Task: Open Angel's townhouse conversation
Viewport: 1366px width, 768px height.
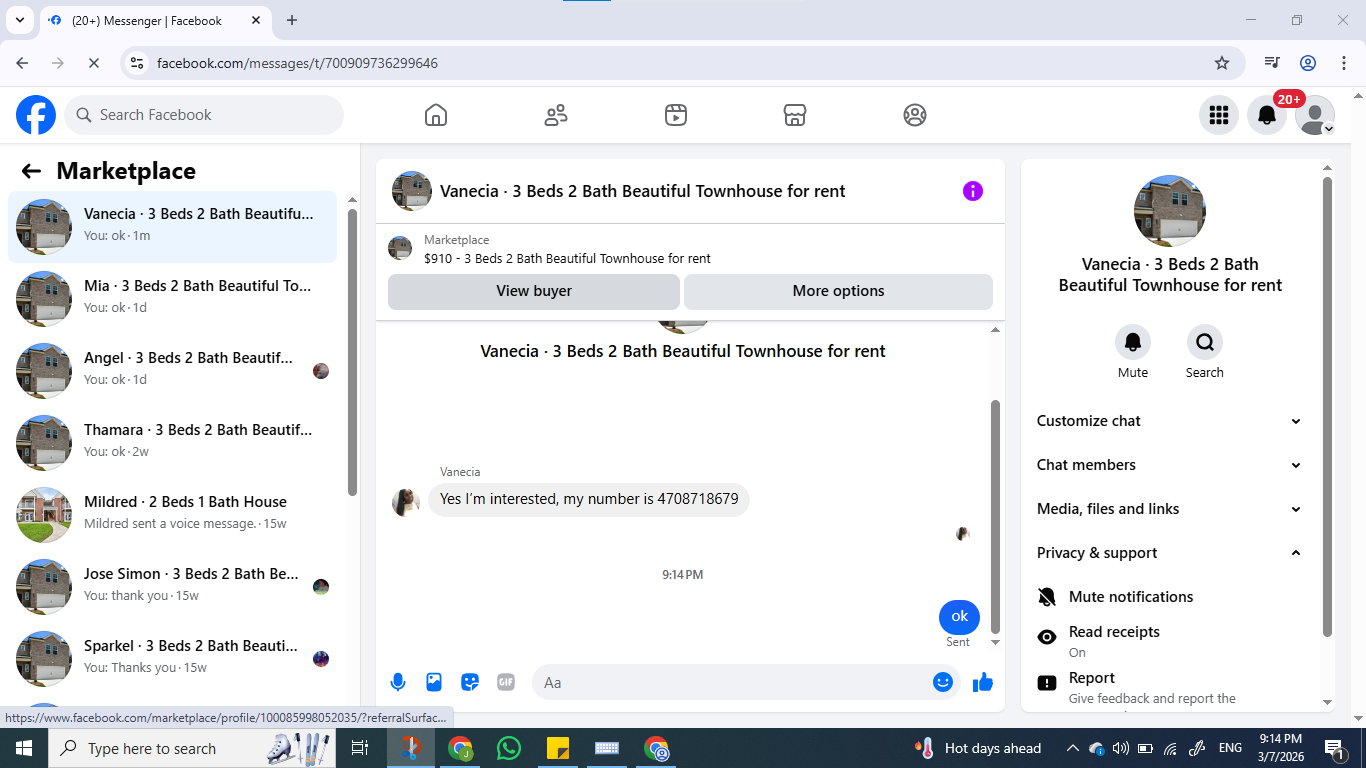Action: tap(173, 371)
